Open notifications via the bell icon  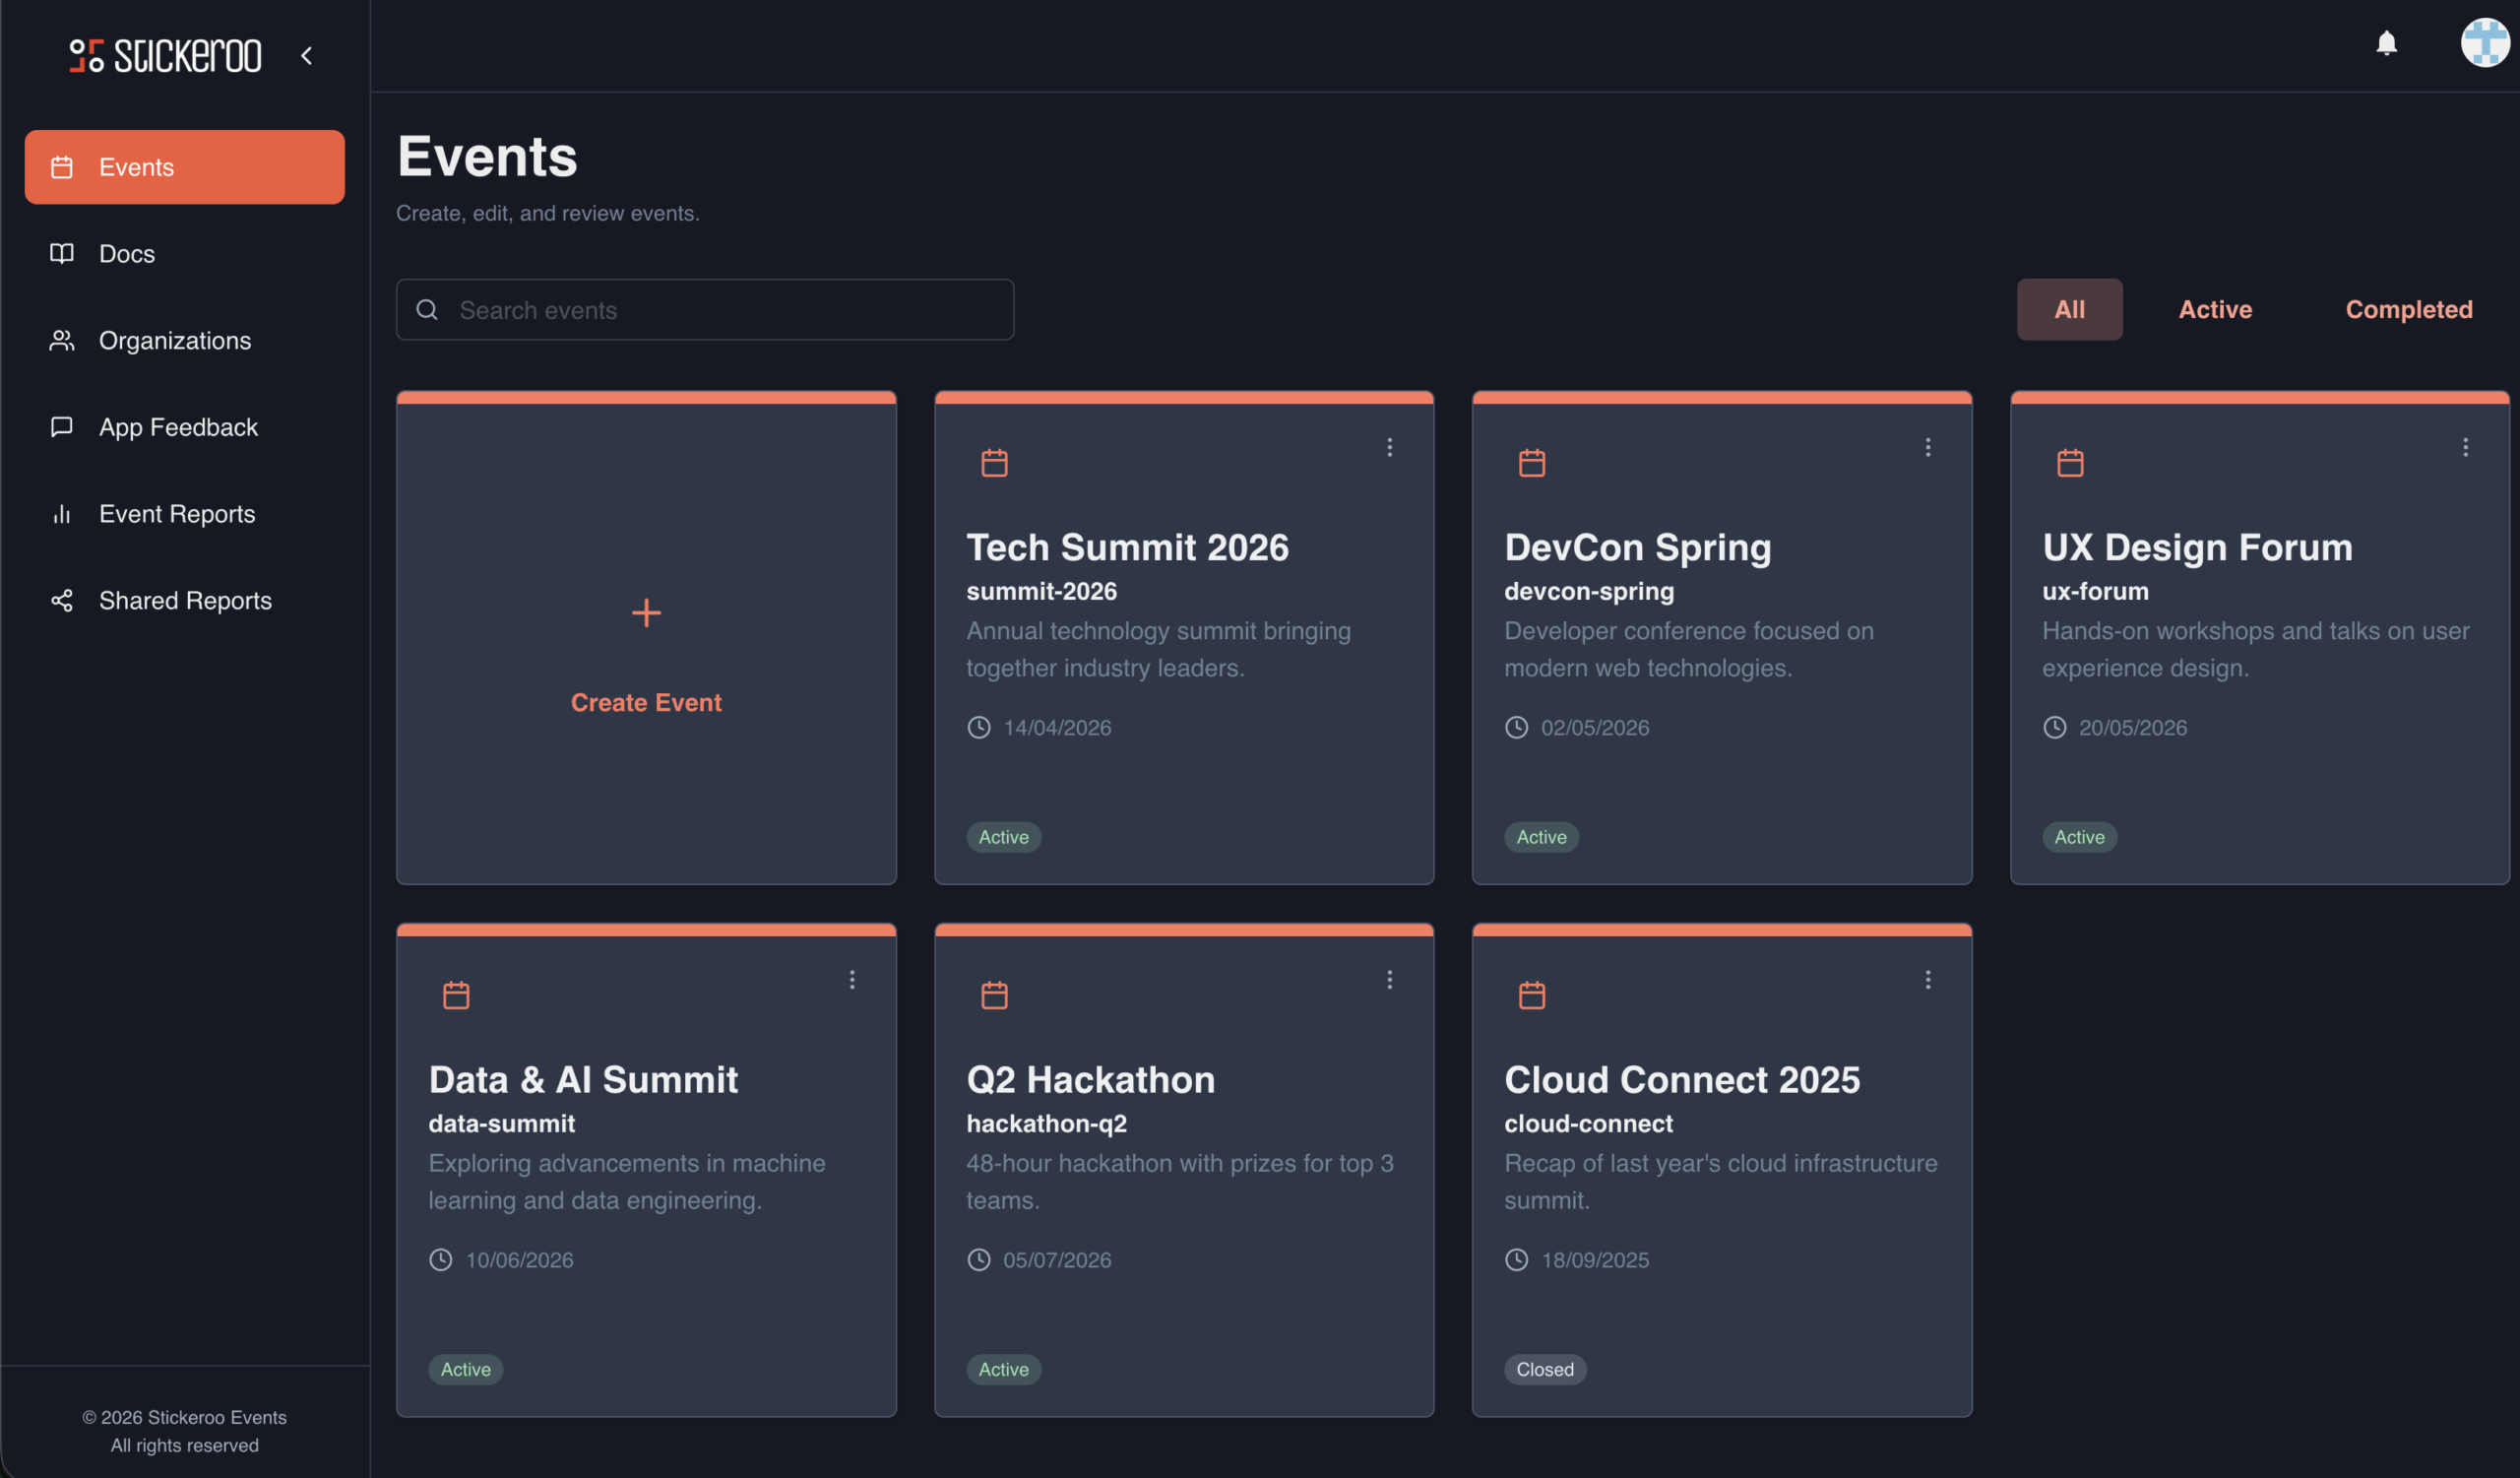(2386, 44)
